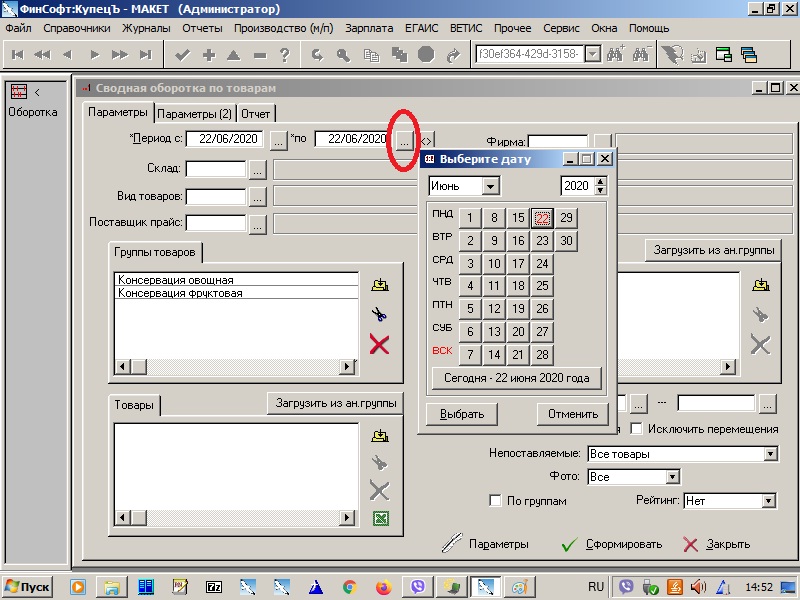Click the volume speaker tray icon
The height and width of the screenshot is (600, 800).
click(698, 587)
